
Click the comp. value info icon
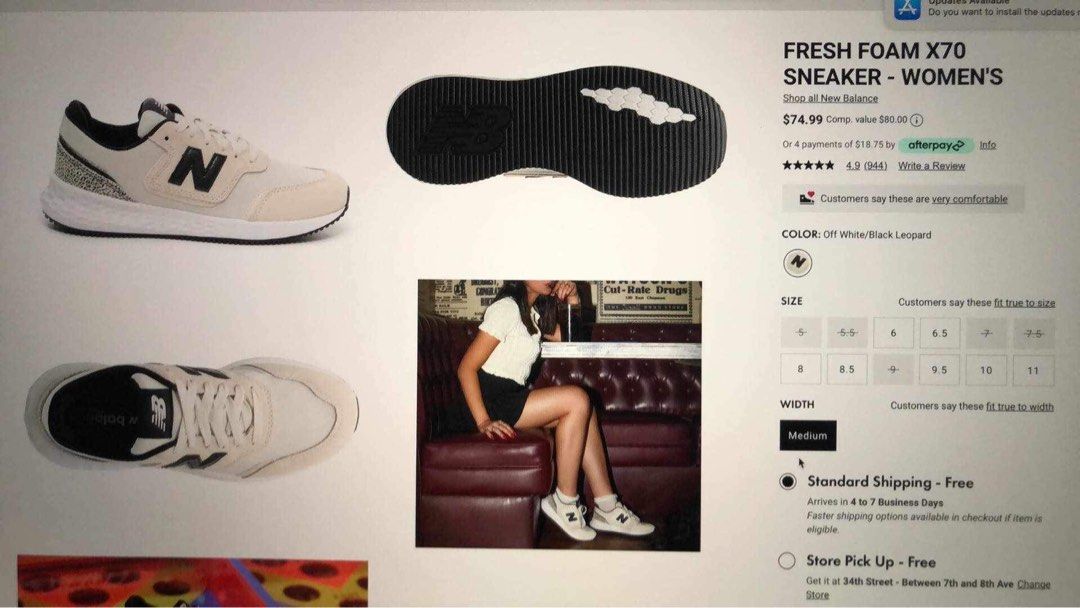pos(917,120)
